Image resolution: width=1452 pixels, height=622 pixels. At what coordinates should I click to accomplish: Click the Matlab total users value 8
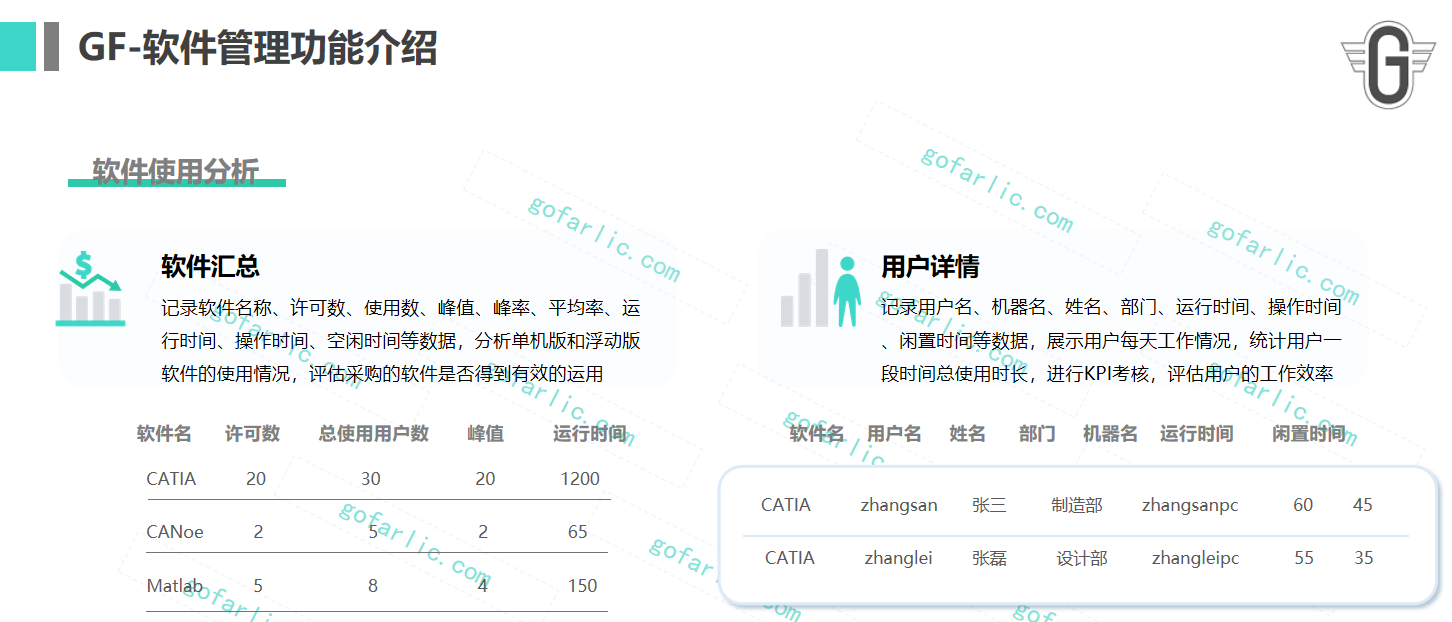(x=373, y=586)
